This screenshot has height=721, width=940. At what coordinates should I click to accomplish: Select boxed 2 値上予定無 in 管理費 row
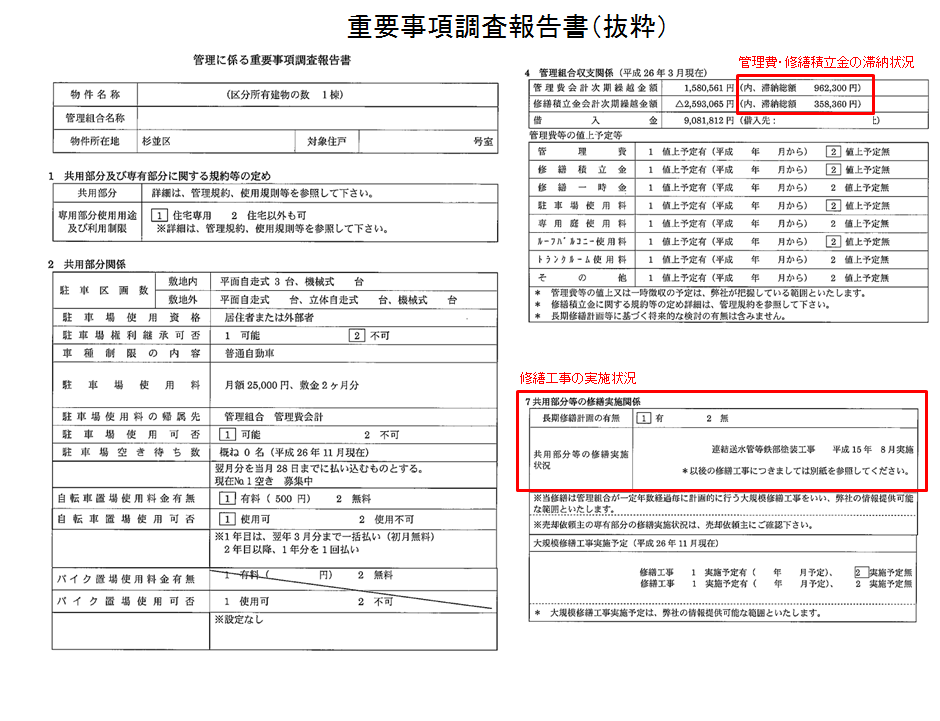858,152
